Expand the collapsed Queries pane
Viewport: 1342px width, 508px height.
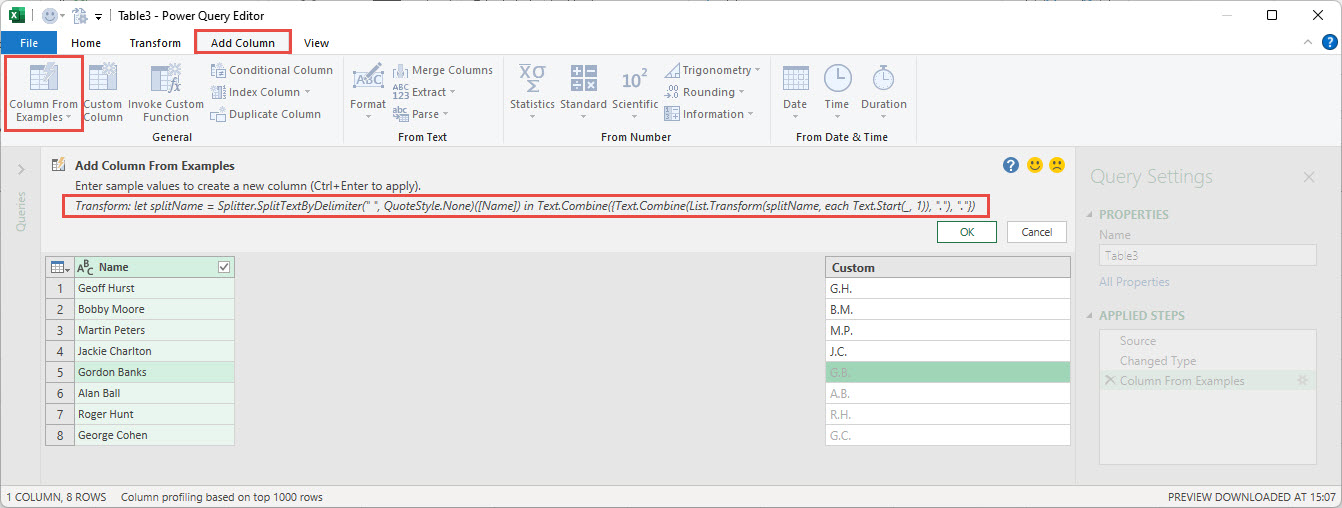(21, 170)
